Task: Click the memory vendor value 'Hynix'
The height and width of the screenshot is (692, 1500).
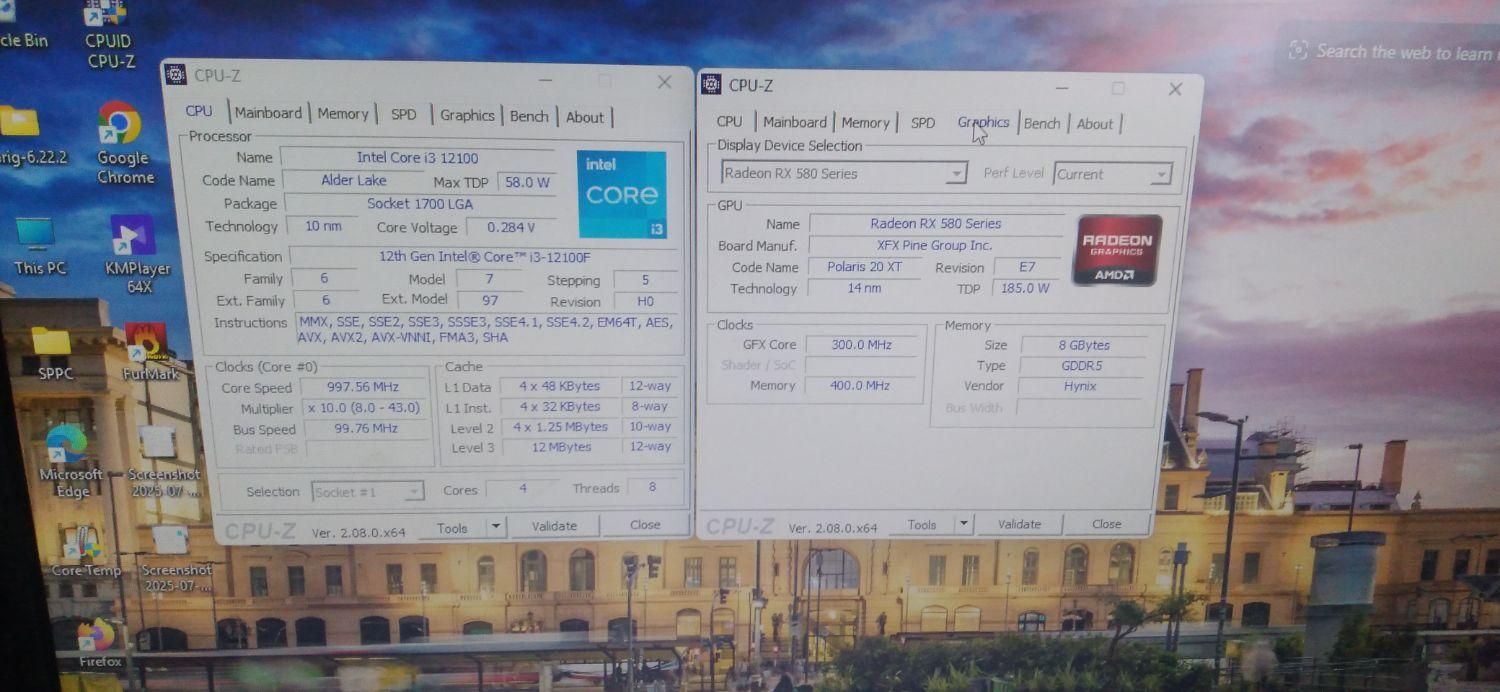Action: (x=1080, y=386)
